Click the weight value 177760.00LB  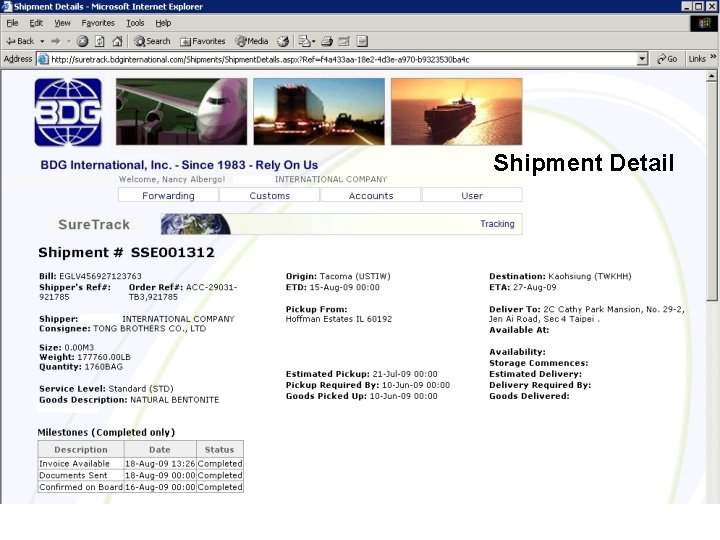coord(104,357)
